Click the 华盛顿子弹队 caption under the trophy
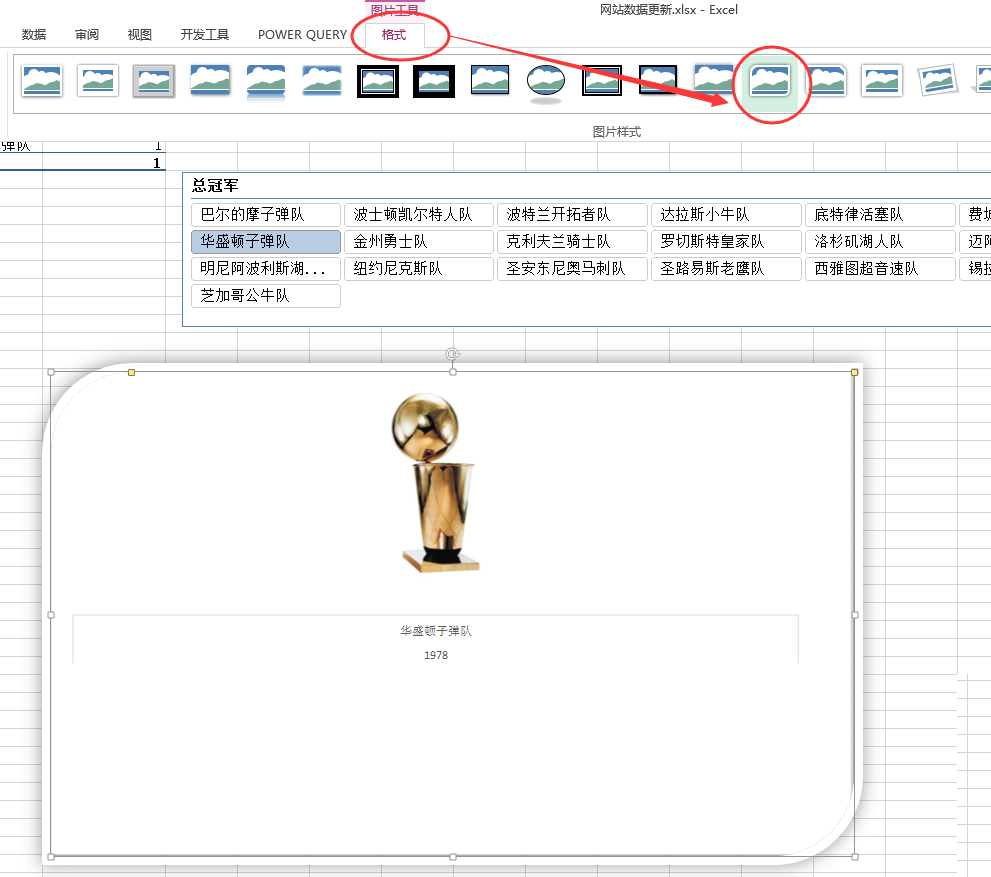Screen dimensions: 991x877 tap(435, 631)
